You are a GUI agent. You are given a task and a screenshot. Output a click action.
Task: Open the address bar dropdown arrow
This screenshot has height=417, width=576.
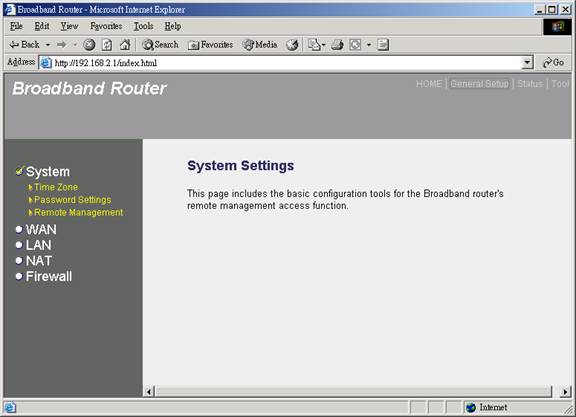pyautogui.click(x=527, y=63)
